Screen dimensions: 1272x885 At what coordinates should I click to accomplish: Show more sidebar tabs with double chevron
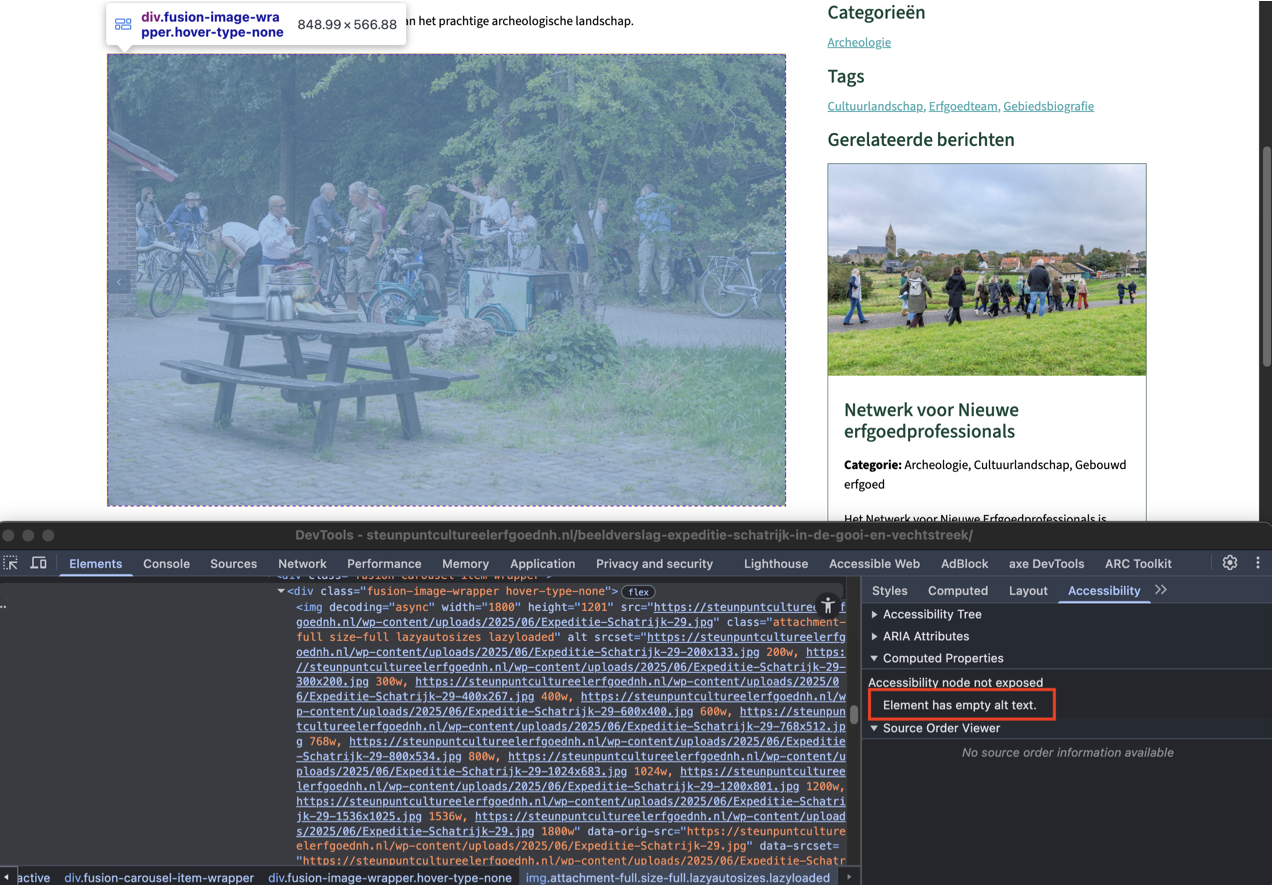1161,590
